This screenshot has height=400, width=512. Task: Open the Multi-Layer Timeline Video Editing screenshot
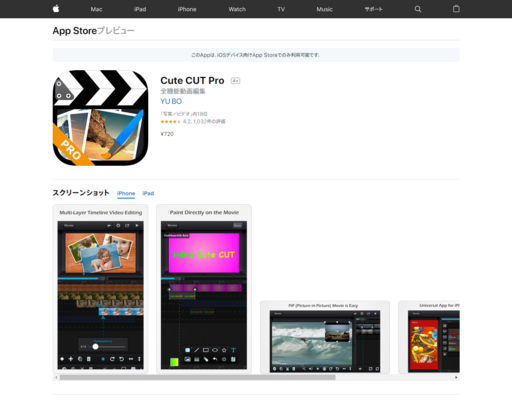click(x=100, y=289)
